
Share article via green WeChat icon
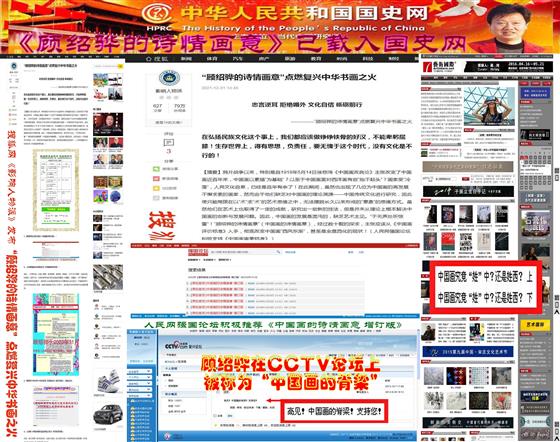click(156, 169)
